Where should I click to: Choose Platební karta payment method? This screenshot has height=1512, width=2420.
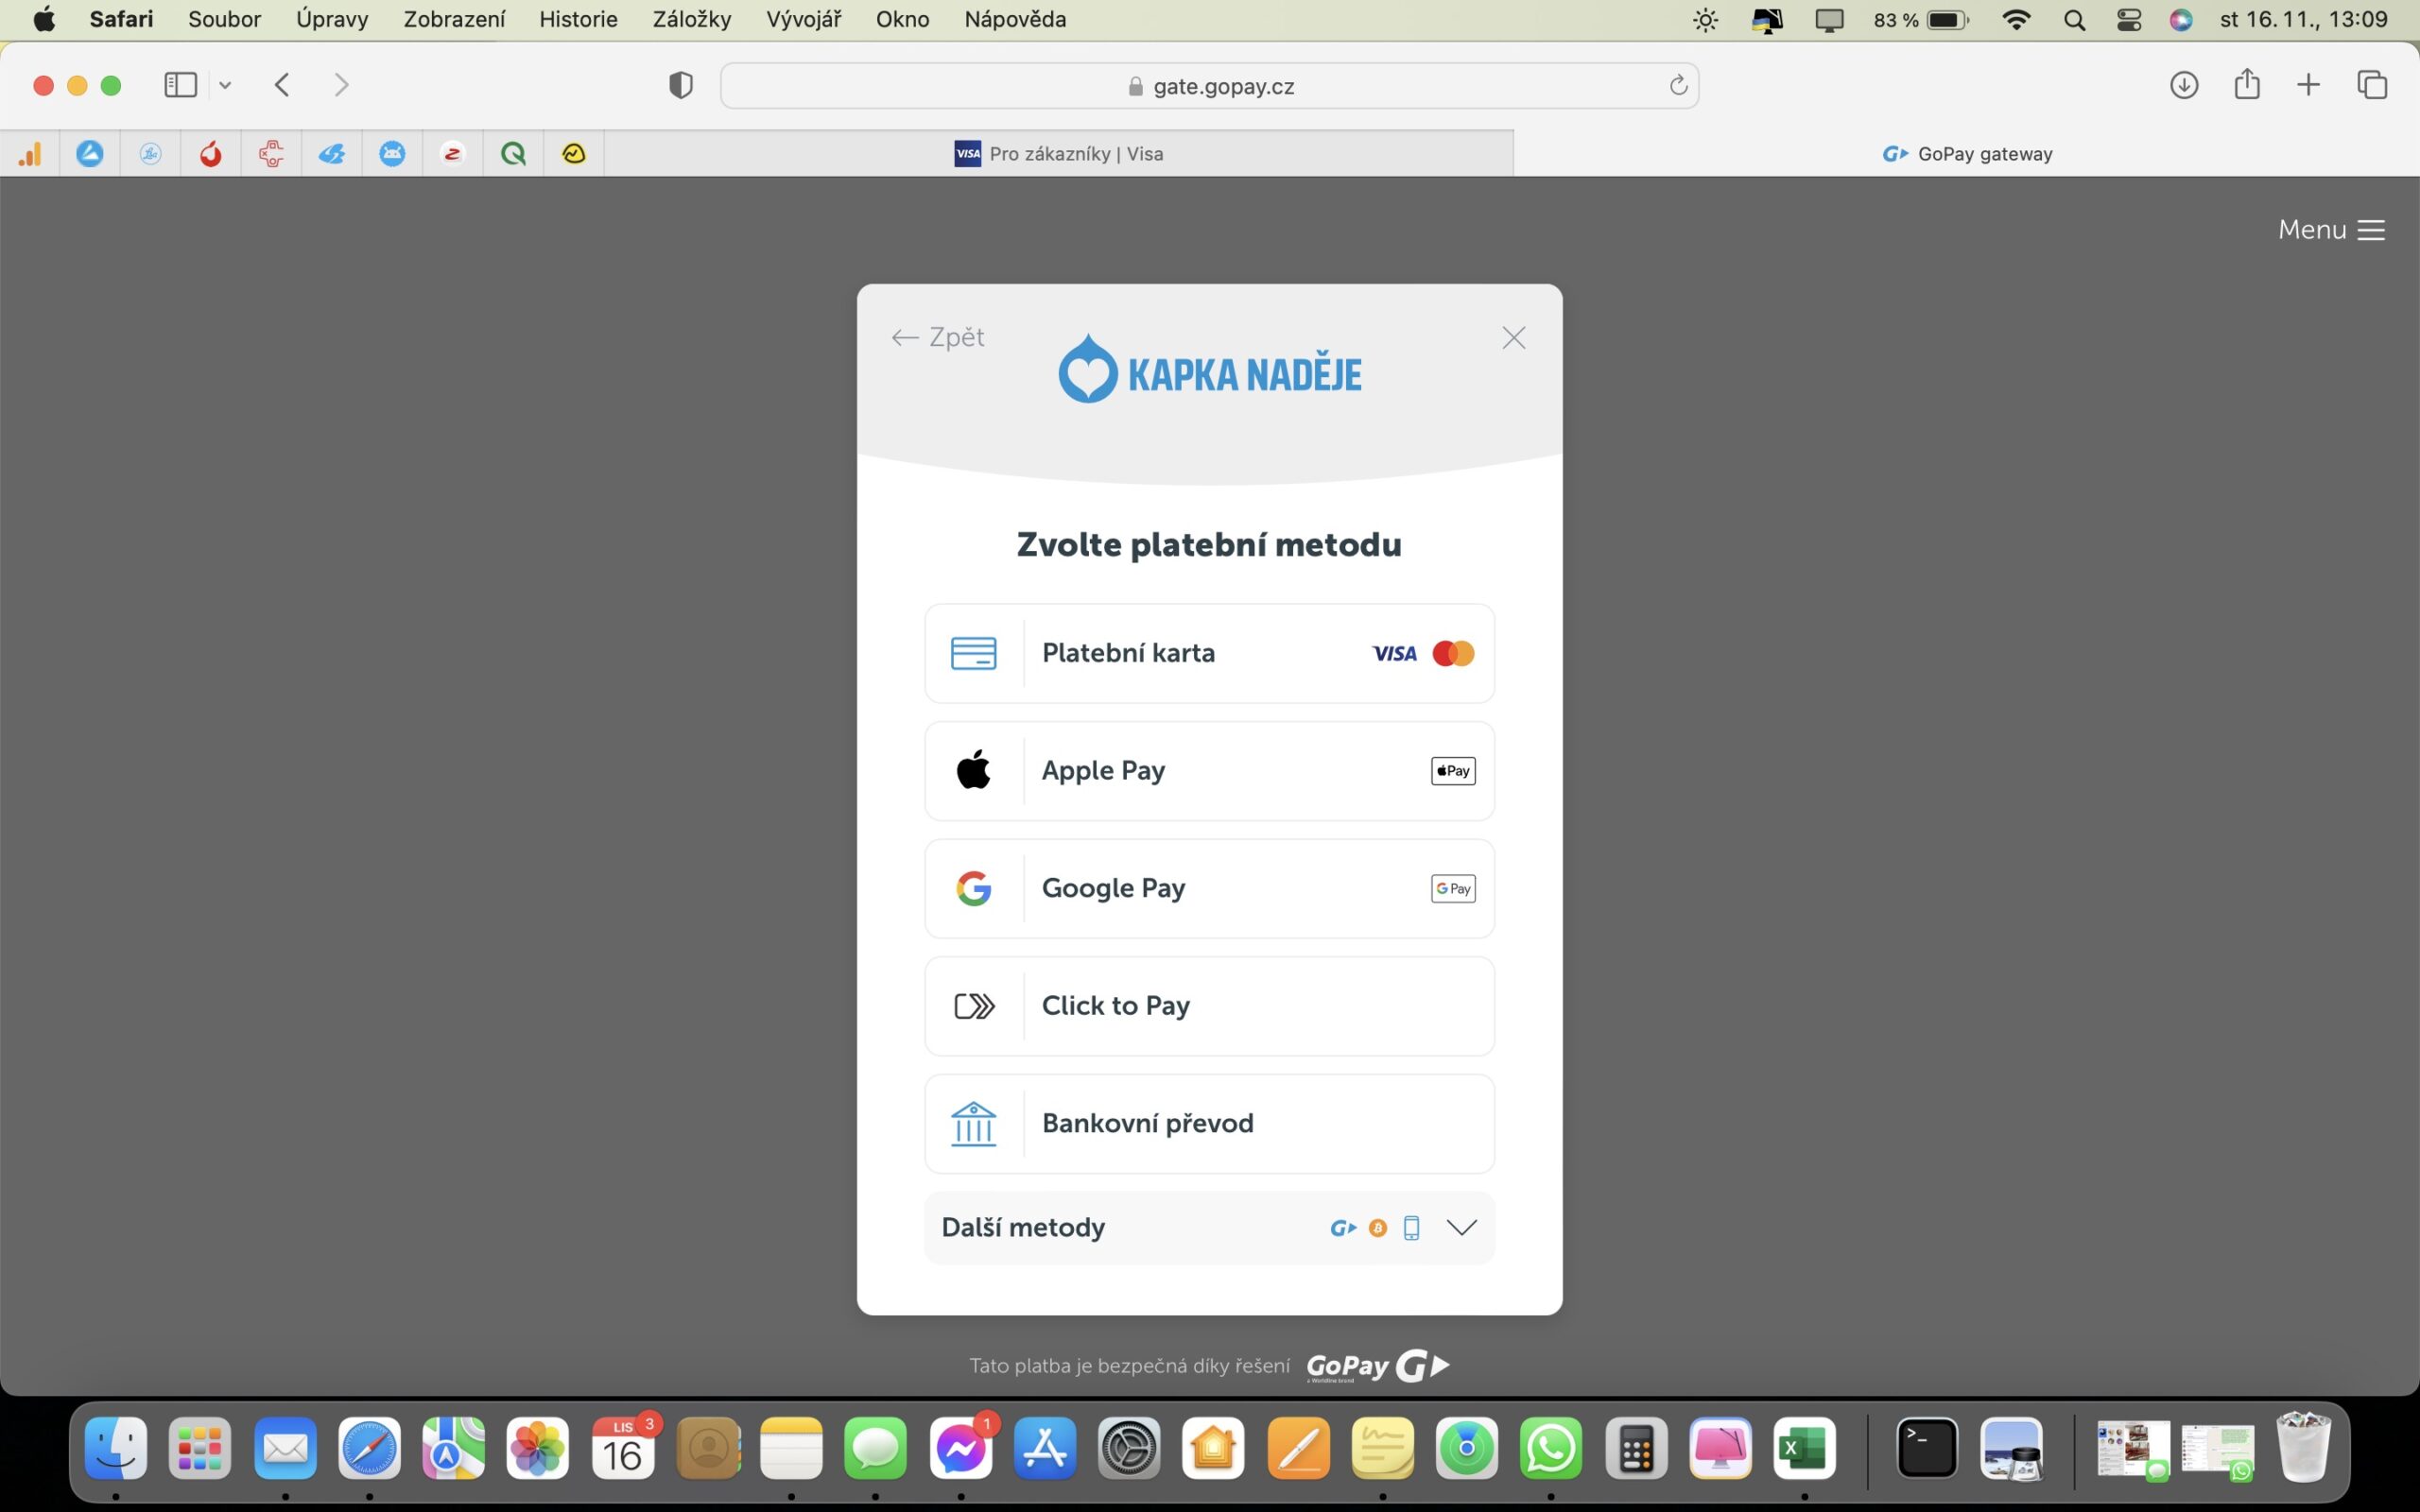coord(1208,653)
